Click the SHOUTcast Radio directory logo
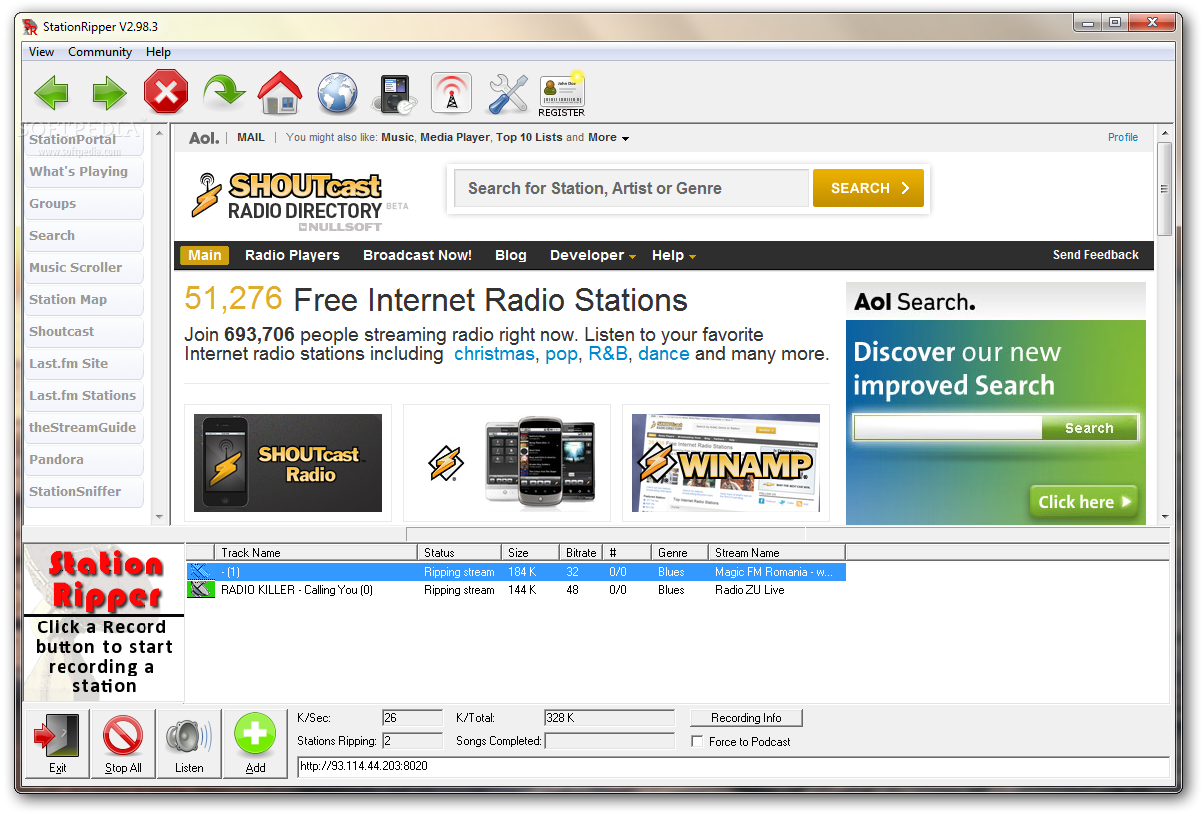 (x=288, y=200)
